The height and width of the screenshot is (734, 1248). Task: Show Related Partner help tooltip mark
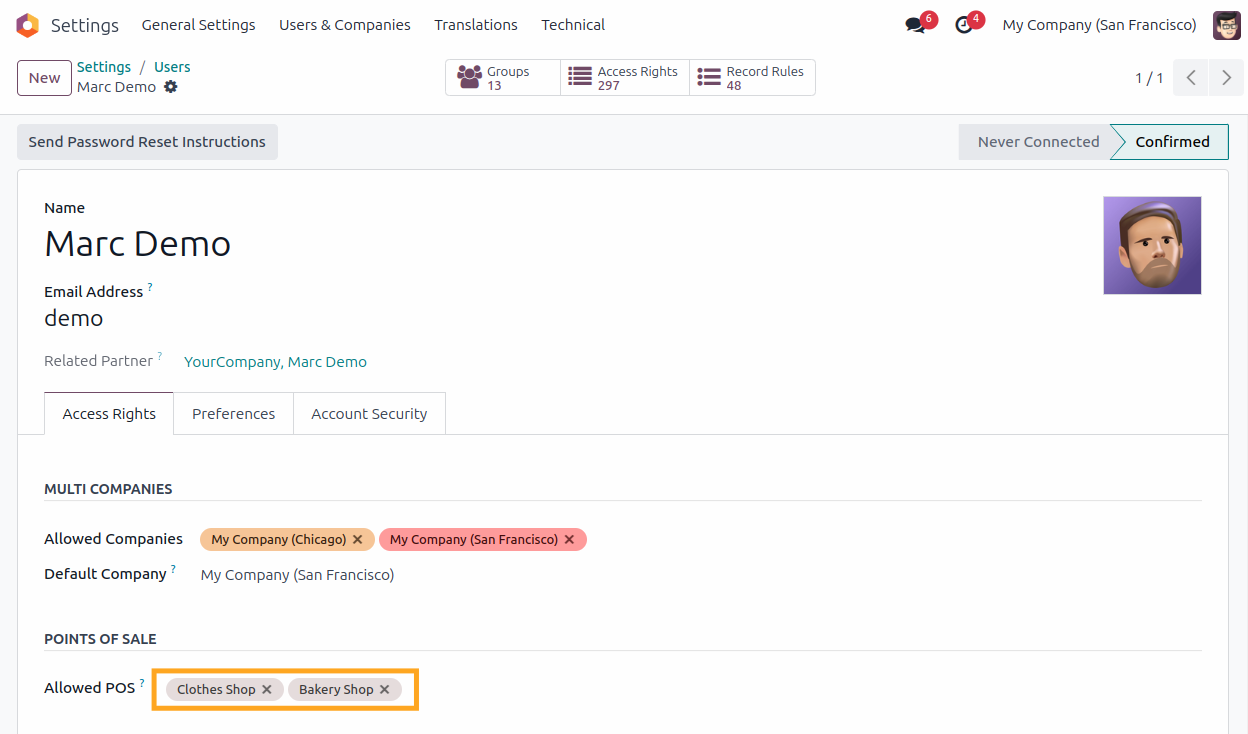coord(160,356)
